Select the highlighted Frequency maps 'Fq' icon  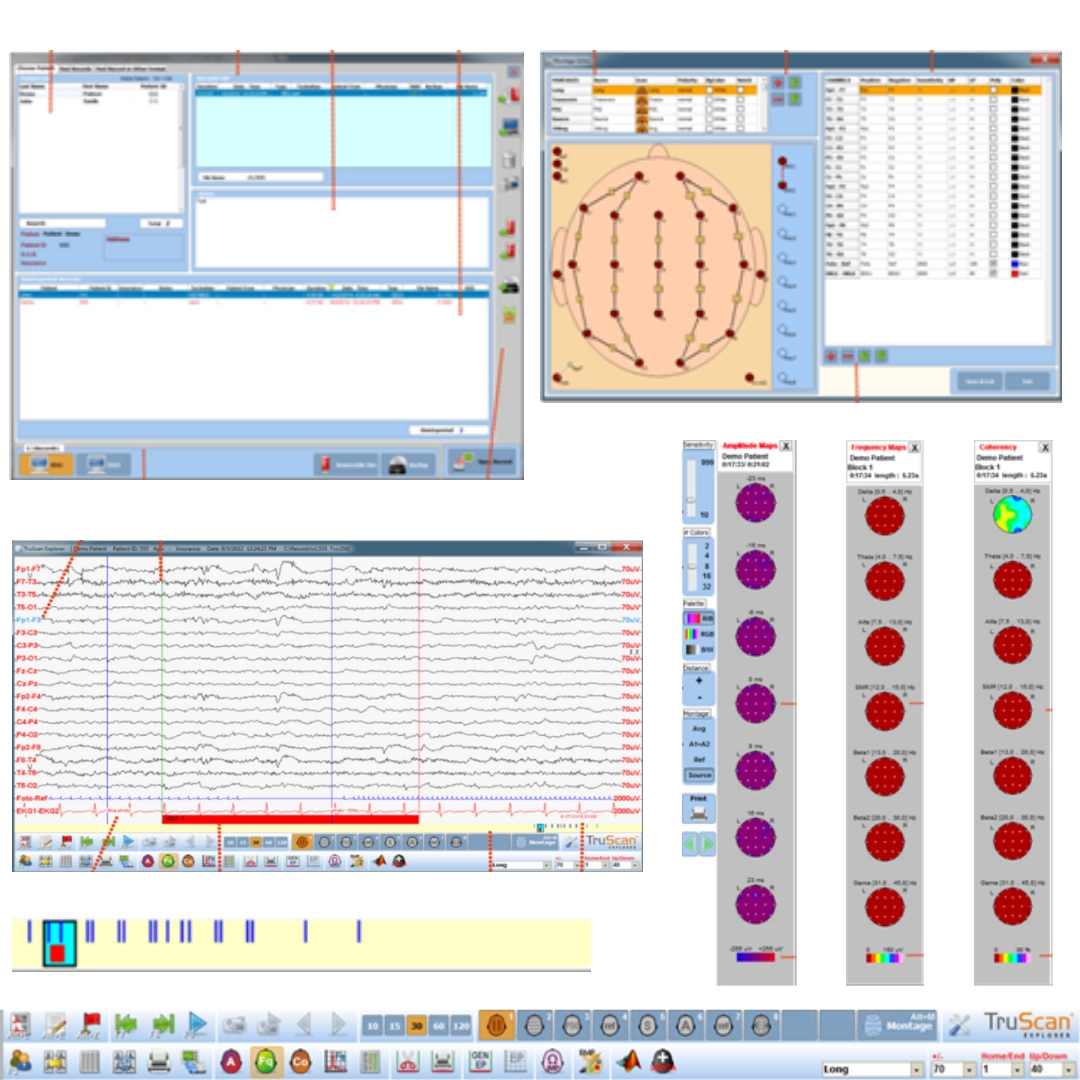pos(265,1061)
